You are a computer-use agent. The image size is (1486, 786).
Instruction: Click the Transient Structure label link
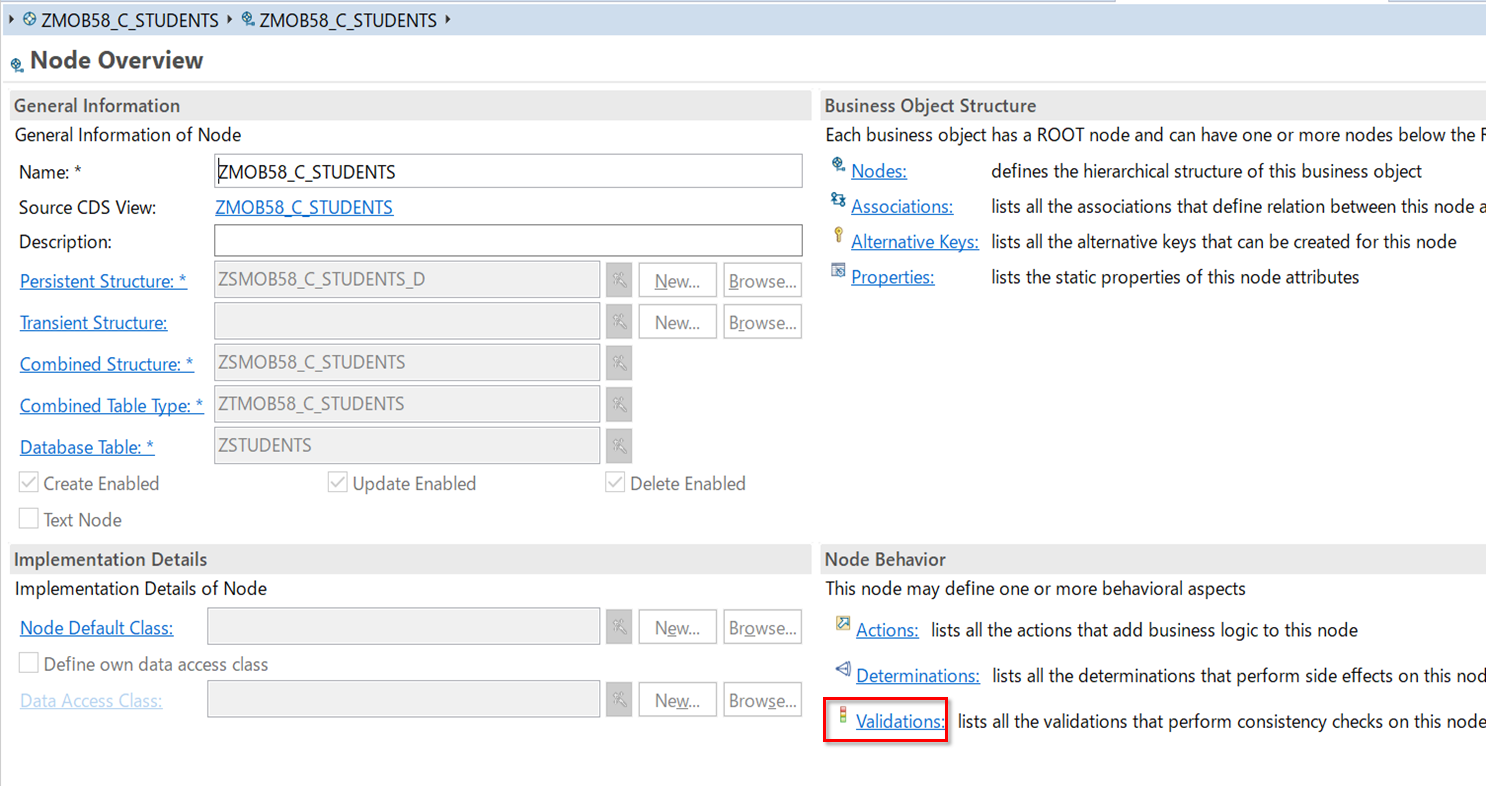click(93, 323)
